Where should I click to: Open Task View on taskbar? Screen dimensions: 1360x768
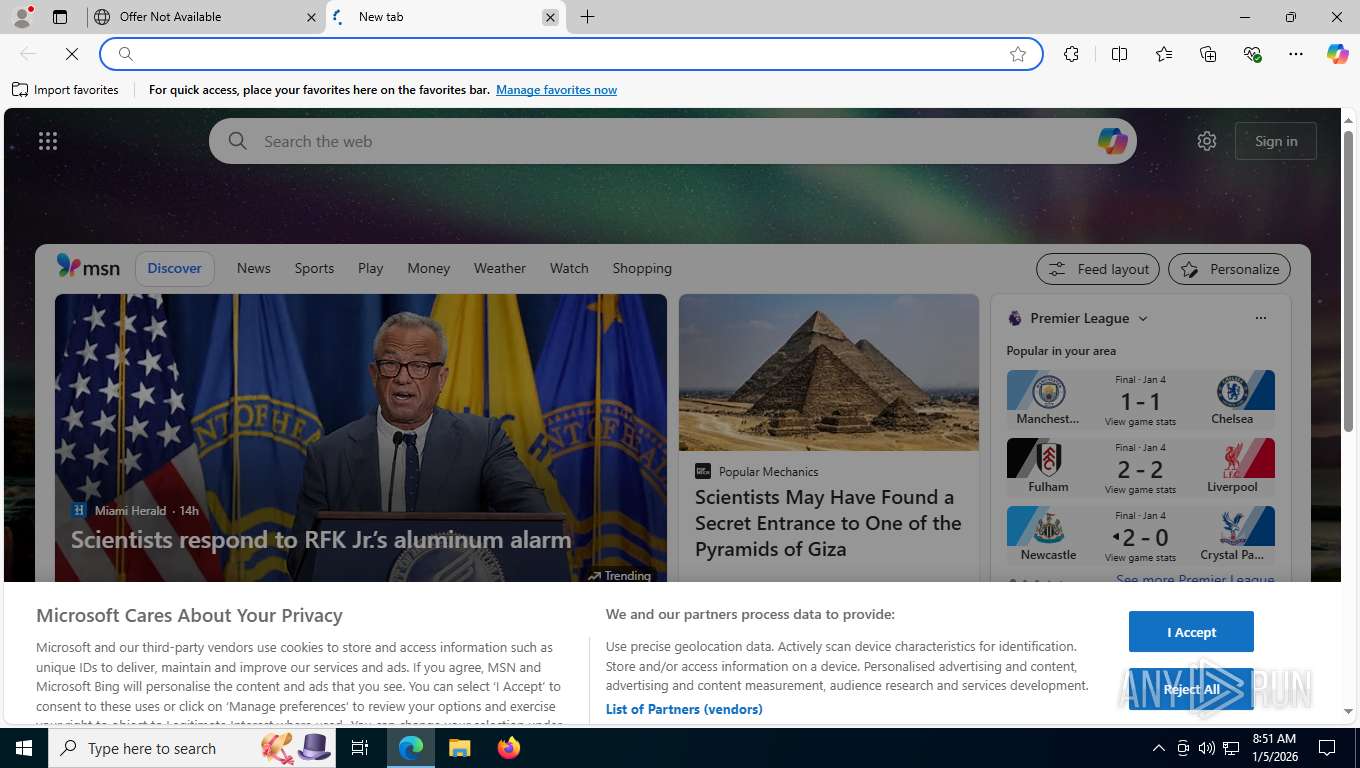point(360,748)
